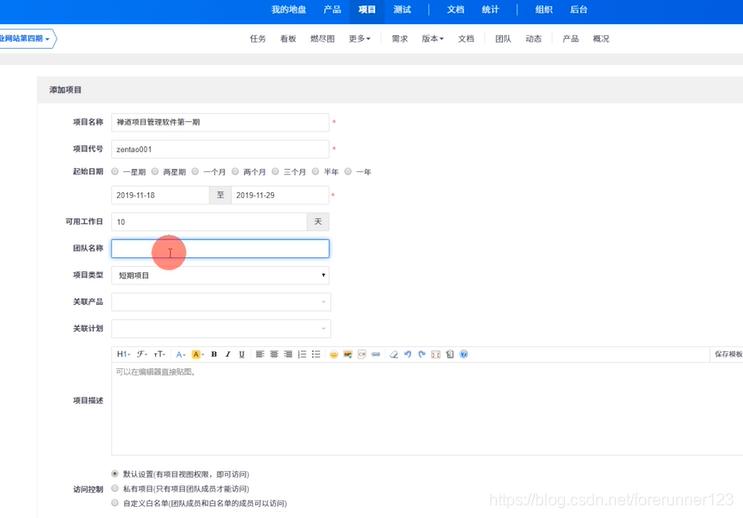Image resolution: width=743 pixels, height=518 pixels.
Task: Switch to the 任务 sub tab
Action: click(x=258, y=39)
